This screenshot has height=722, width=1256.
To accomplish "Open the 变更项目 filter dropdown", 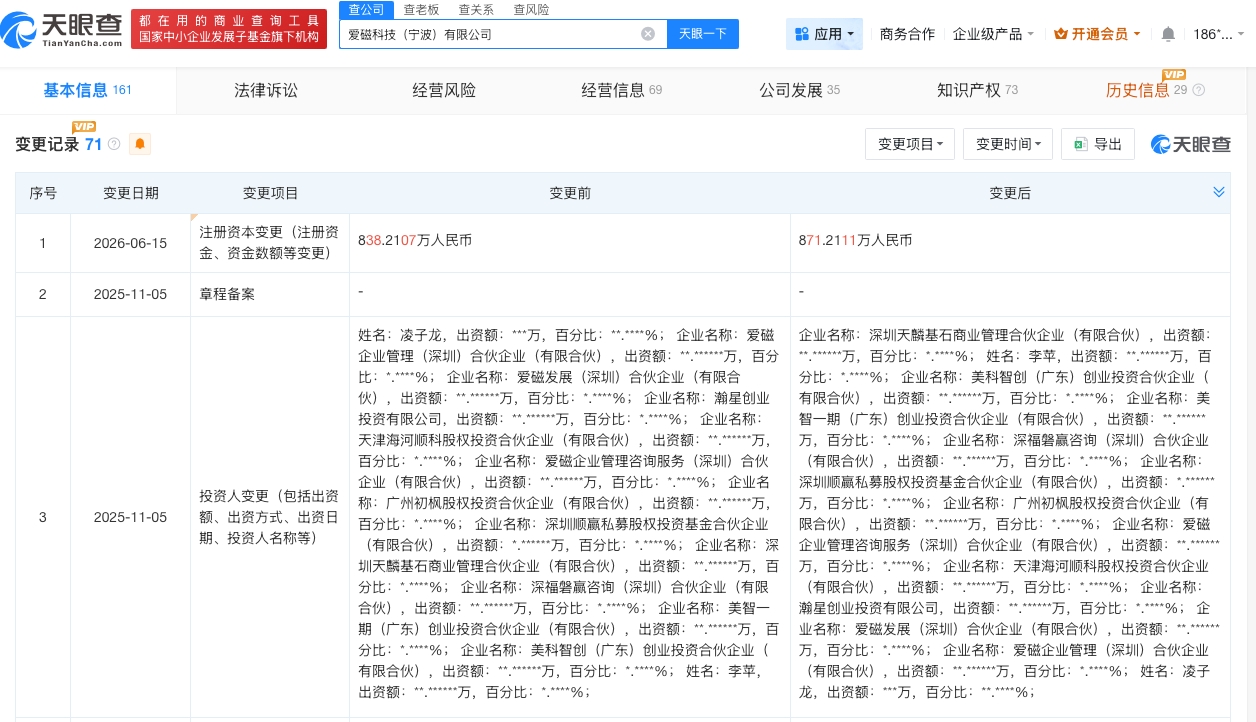I will click(x=910, y=144).
